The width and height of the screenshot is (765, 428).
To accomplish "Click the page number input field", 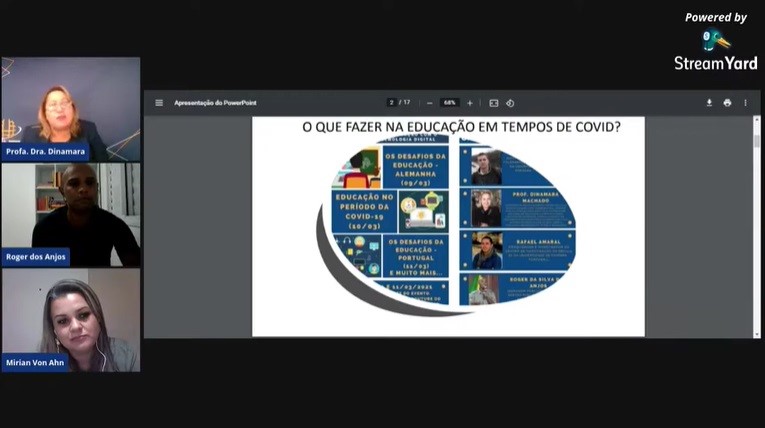I will coord(392,103).
